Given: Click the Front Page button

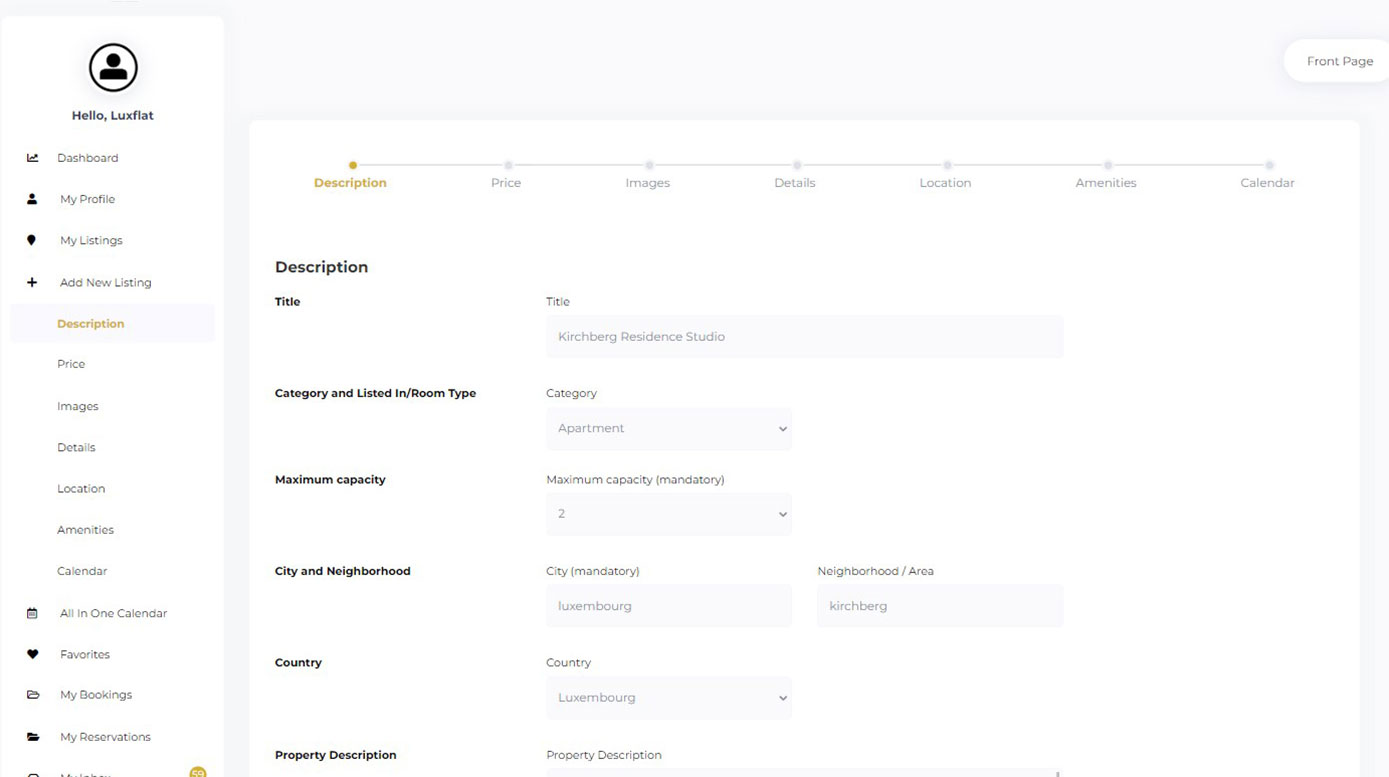Looking at the screenshot, I should [x=1339, y=61].
